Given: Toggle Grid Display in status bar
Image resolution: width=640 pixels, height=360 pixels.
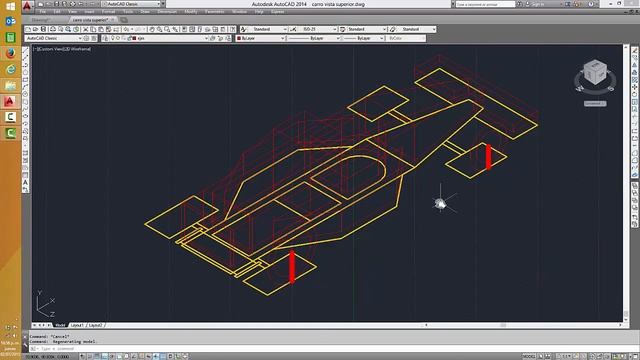Looking at the screenshot, I should (x=97, y=357).
